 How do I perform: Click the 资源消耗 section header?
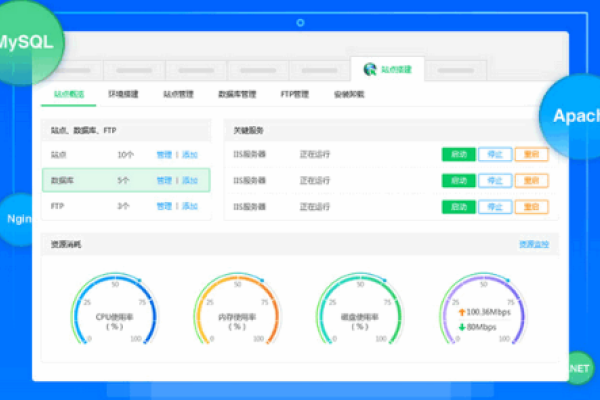point(300,244)
